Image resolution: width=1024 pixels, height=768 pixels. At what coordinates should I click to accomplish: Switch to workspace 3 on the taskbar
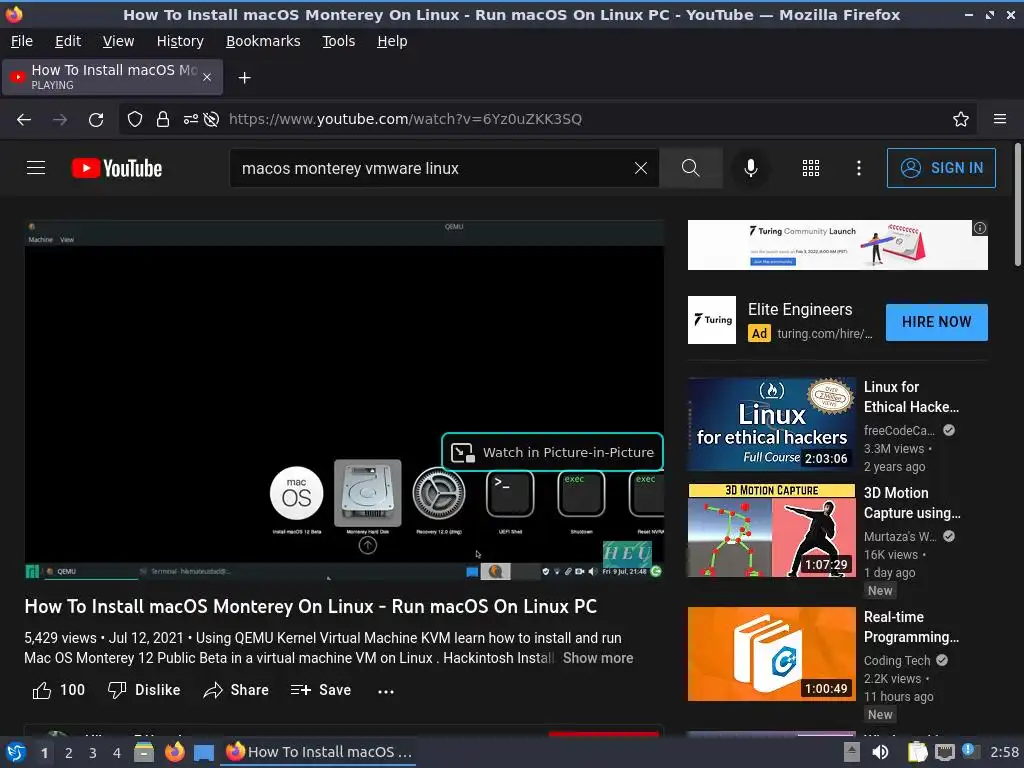[93, 752]
